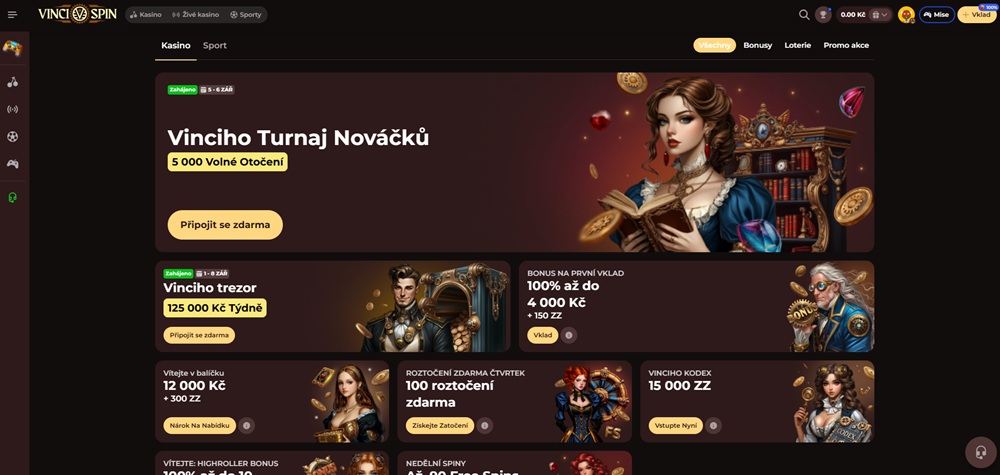Show info for the first deposit bonus
1000x475 pixels.
(569, 335)
